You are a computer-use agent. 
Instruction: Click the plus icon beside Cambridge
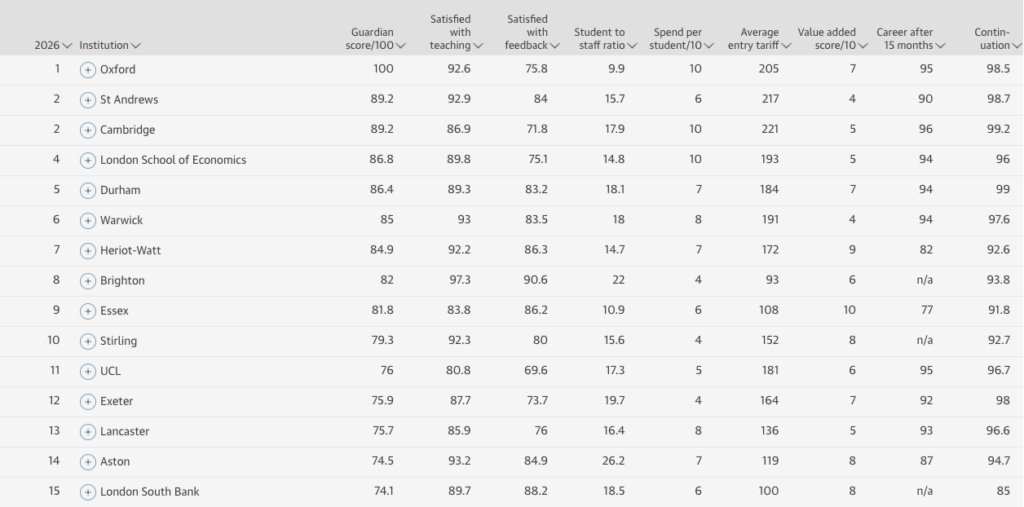click(x=88, y=130)
